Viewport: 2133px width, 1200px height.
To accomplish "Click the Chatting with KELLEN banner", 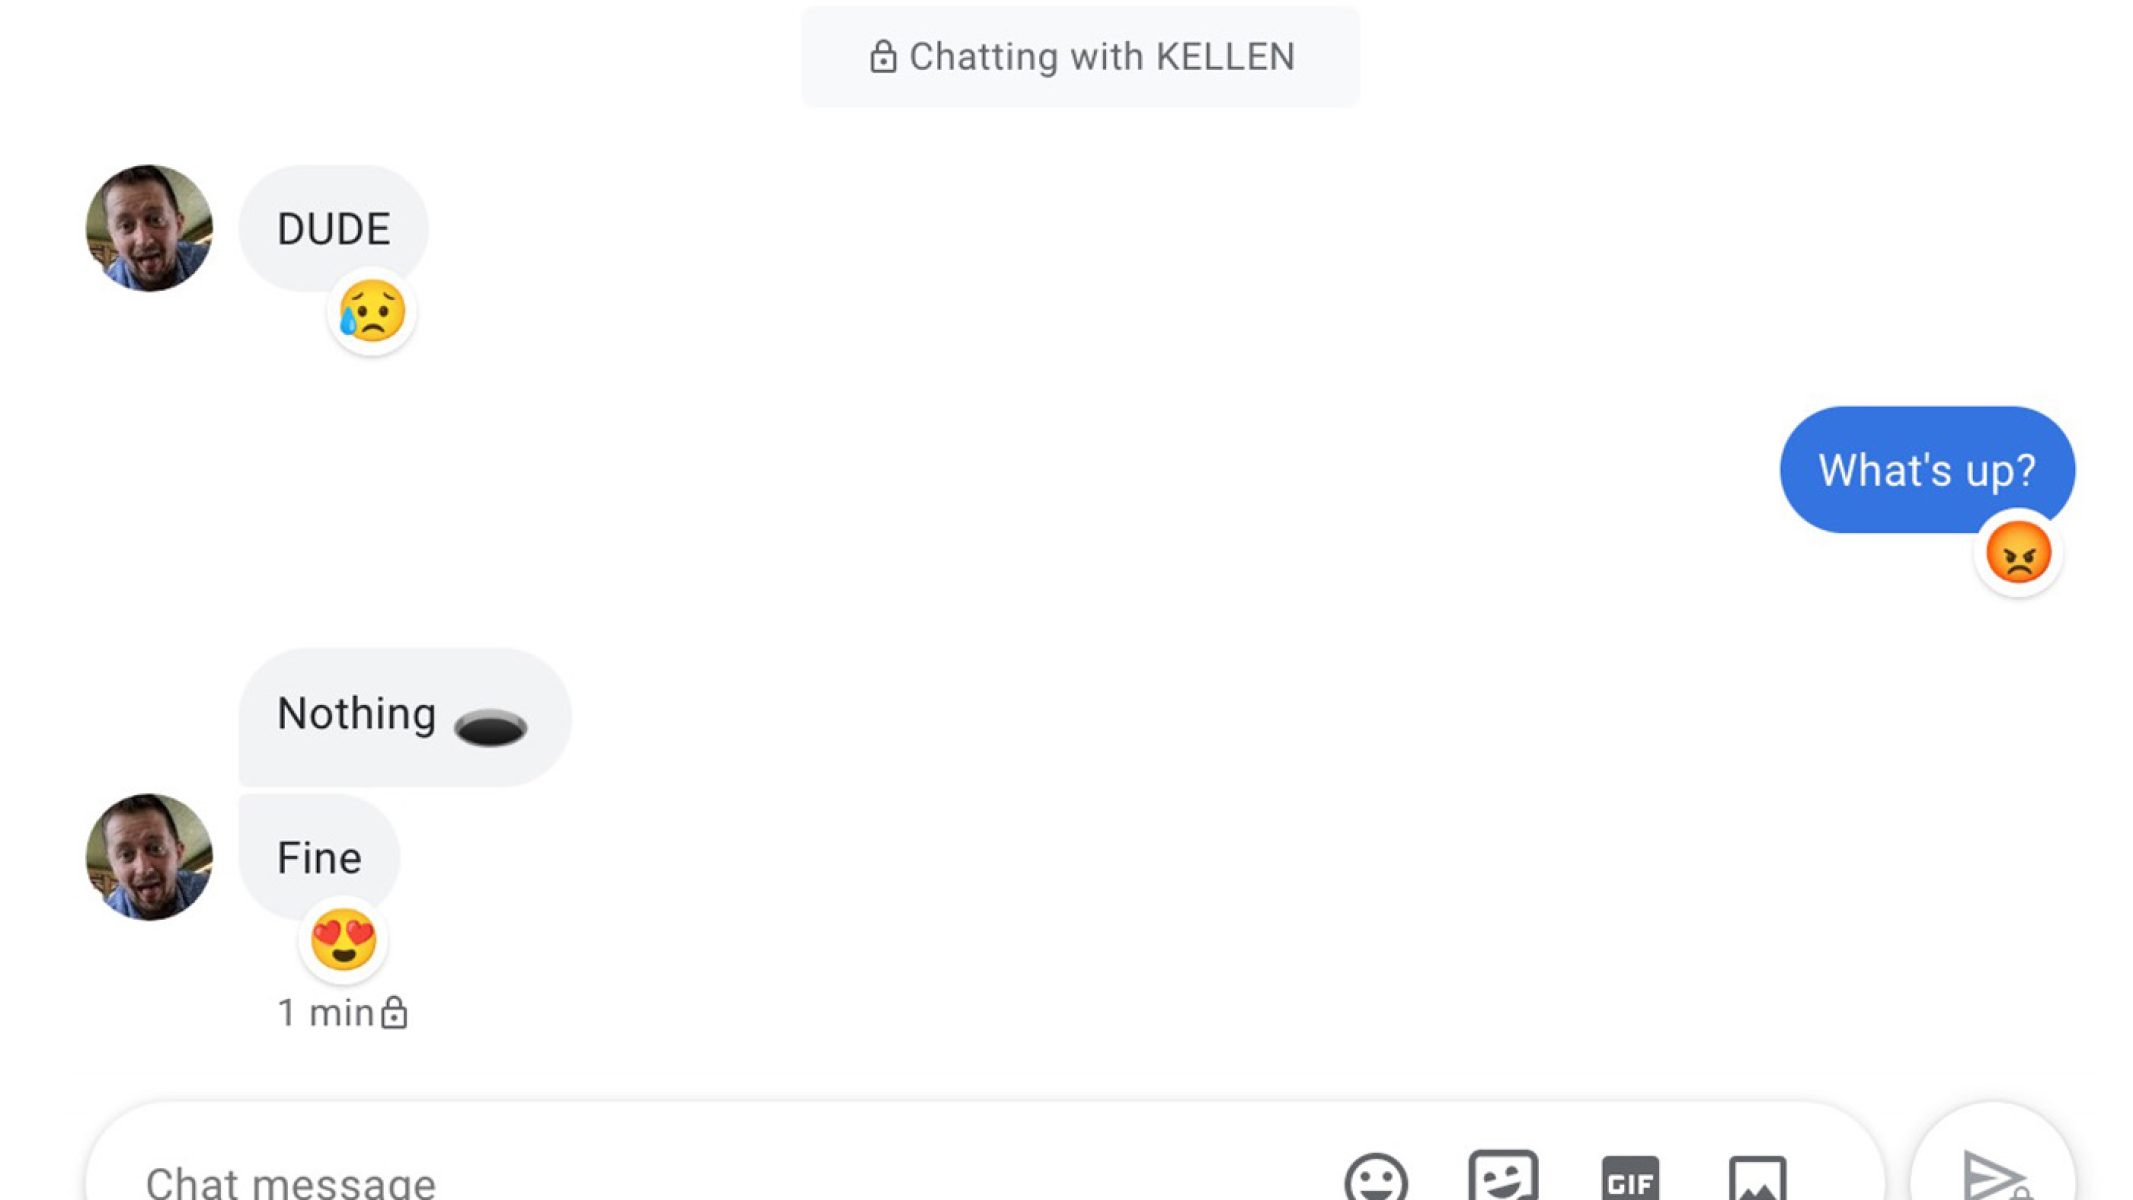I will [1080, 57].
